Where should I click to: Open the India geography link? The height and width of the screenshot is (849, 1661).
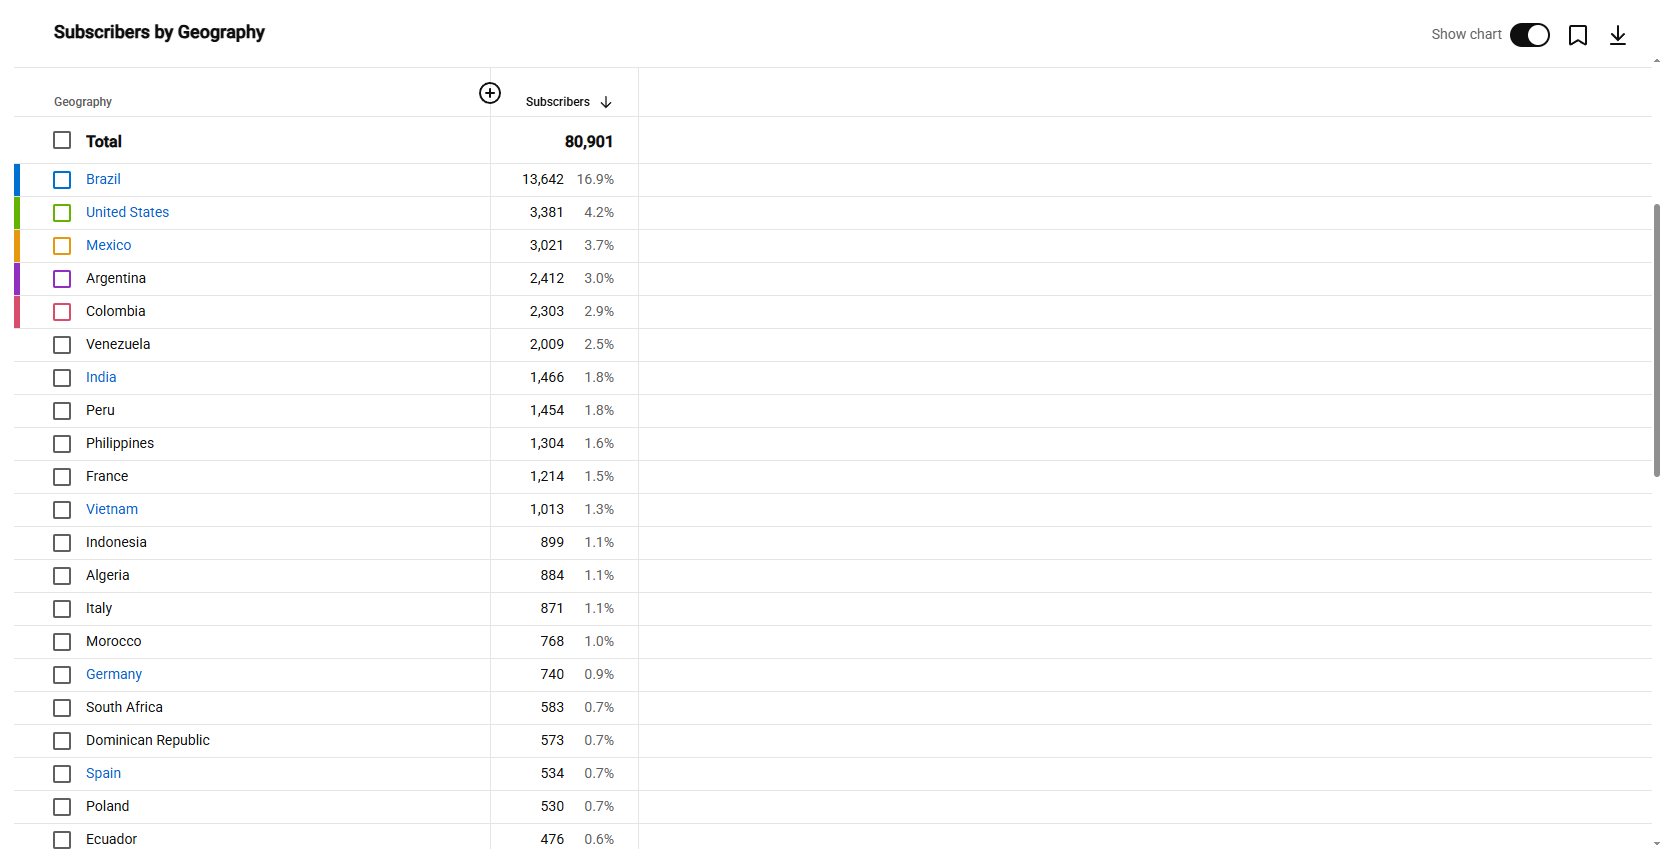[x=101, y=377]
